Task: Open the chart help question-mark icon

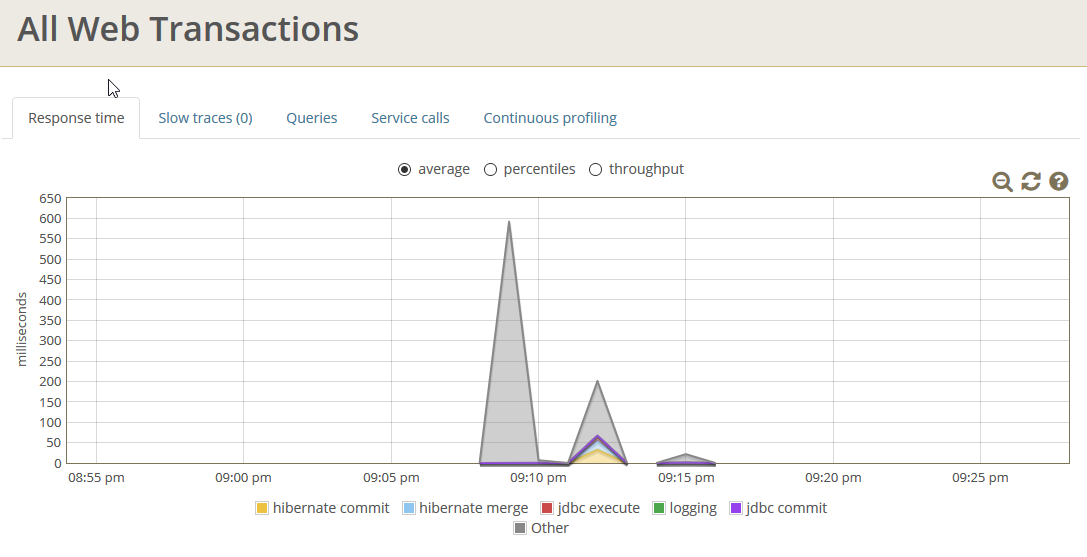Action: (x=1059, y=181)
